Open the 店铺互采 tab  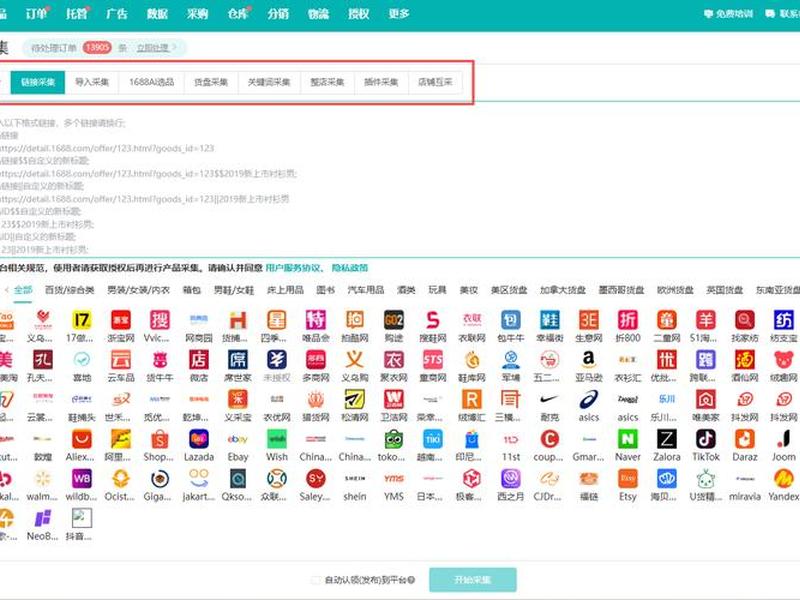435,82
